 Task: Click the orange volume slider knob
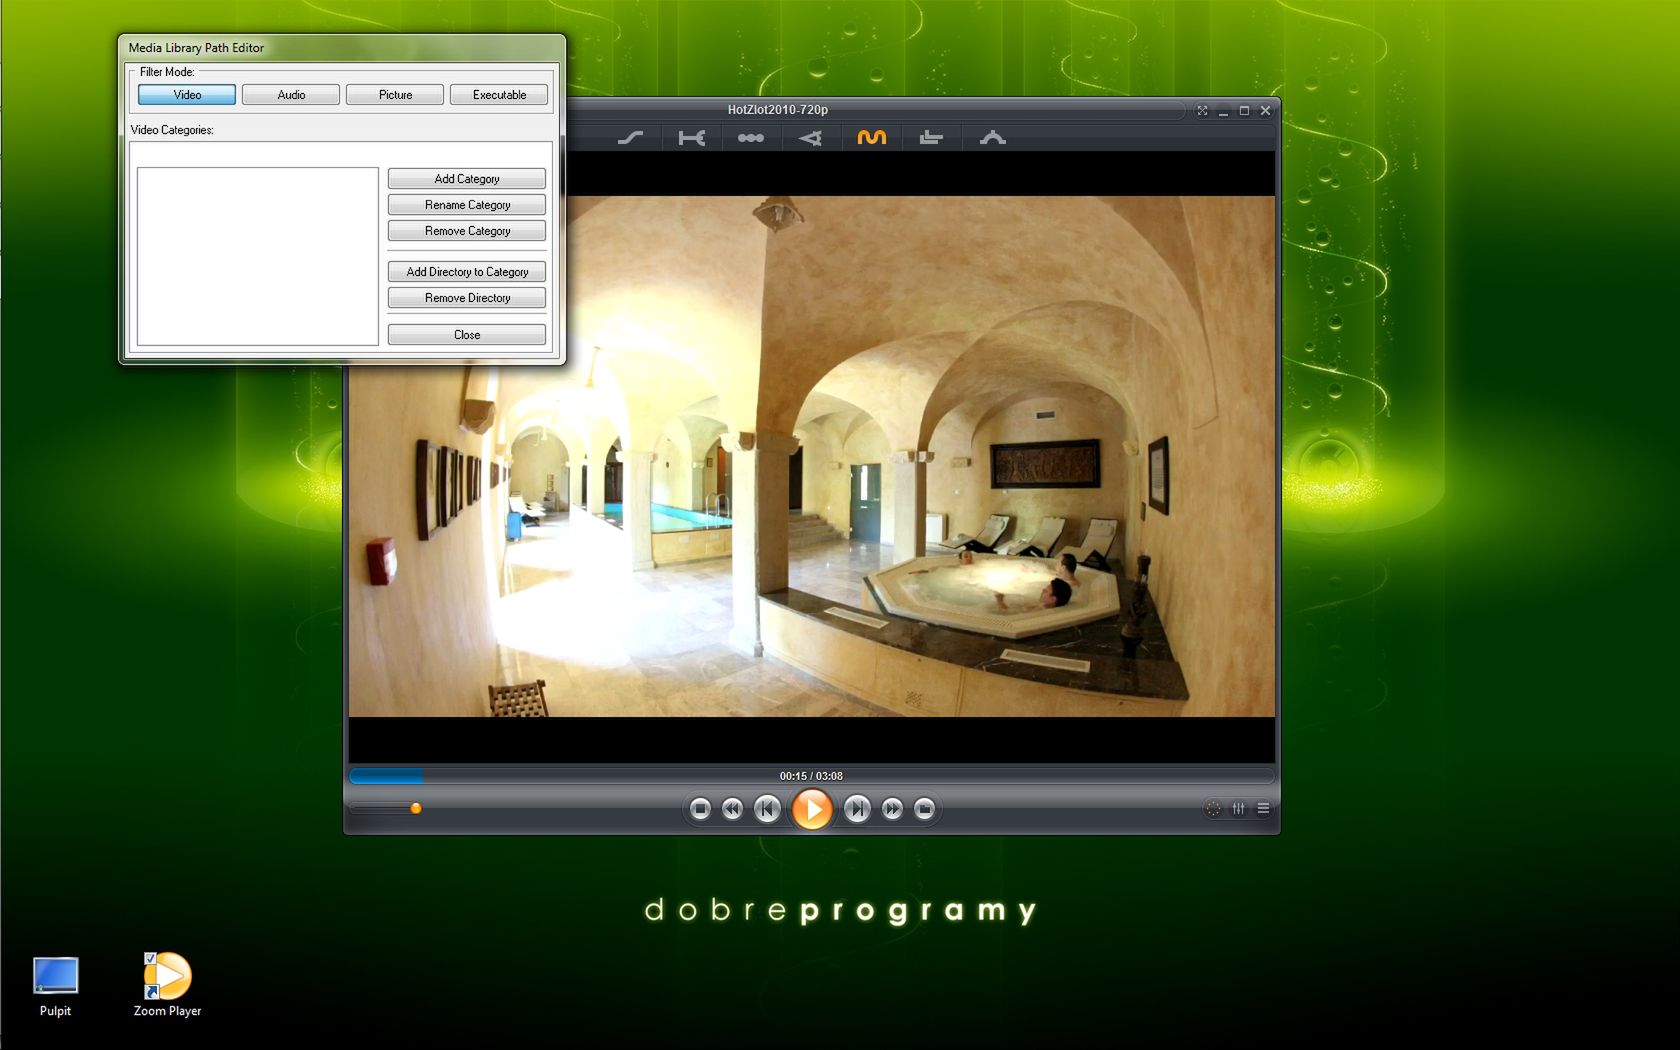(x=416, y=808)
